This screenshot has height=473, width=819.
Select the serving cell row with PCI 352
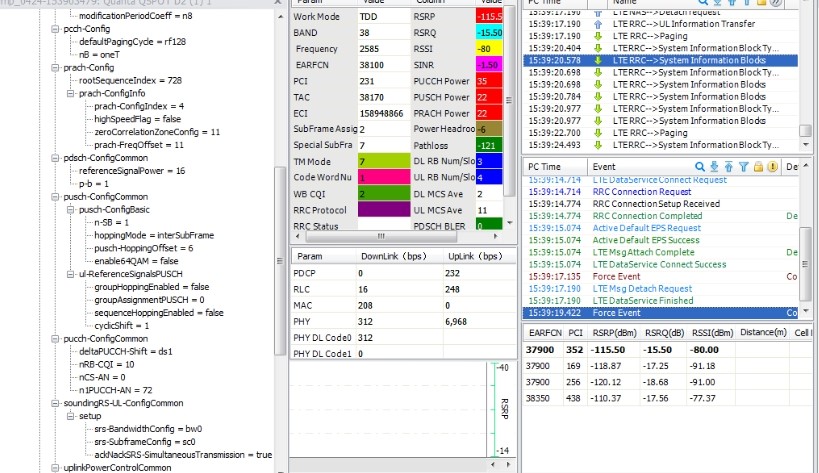[x=666, y=349]
